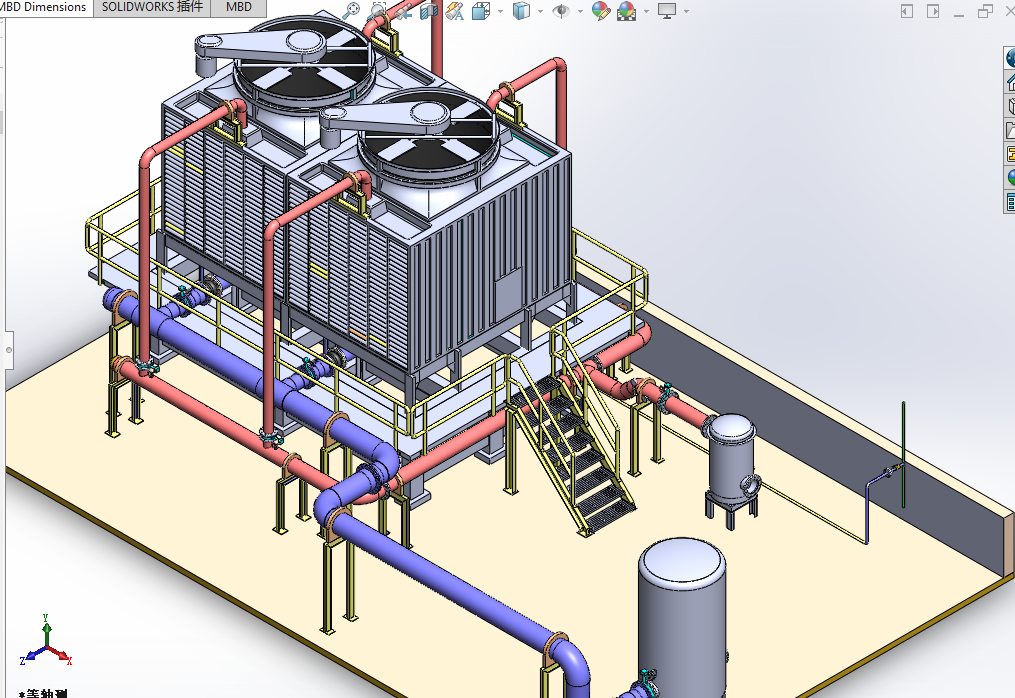The image size is (1015, 698).
Task: Expand the Display Style dropdown arrow
Action: click(540, 12)
